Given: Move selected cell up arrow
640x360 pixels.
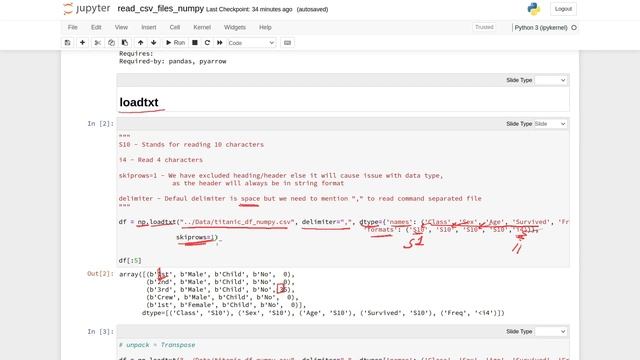Looking at the screenshot, I should pyautogui.click(x=140, y=43).
